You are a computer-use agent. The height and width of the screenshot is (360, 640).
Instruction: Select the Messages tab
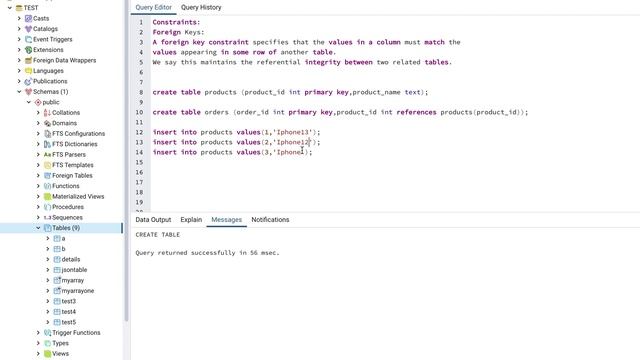[x=227, y=220]
